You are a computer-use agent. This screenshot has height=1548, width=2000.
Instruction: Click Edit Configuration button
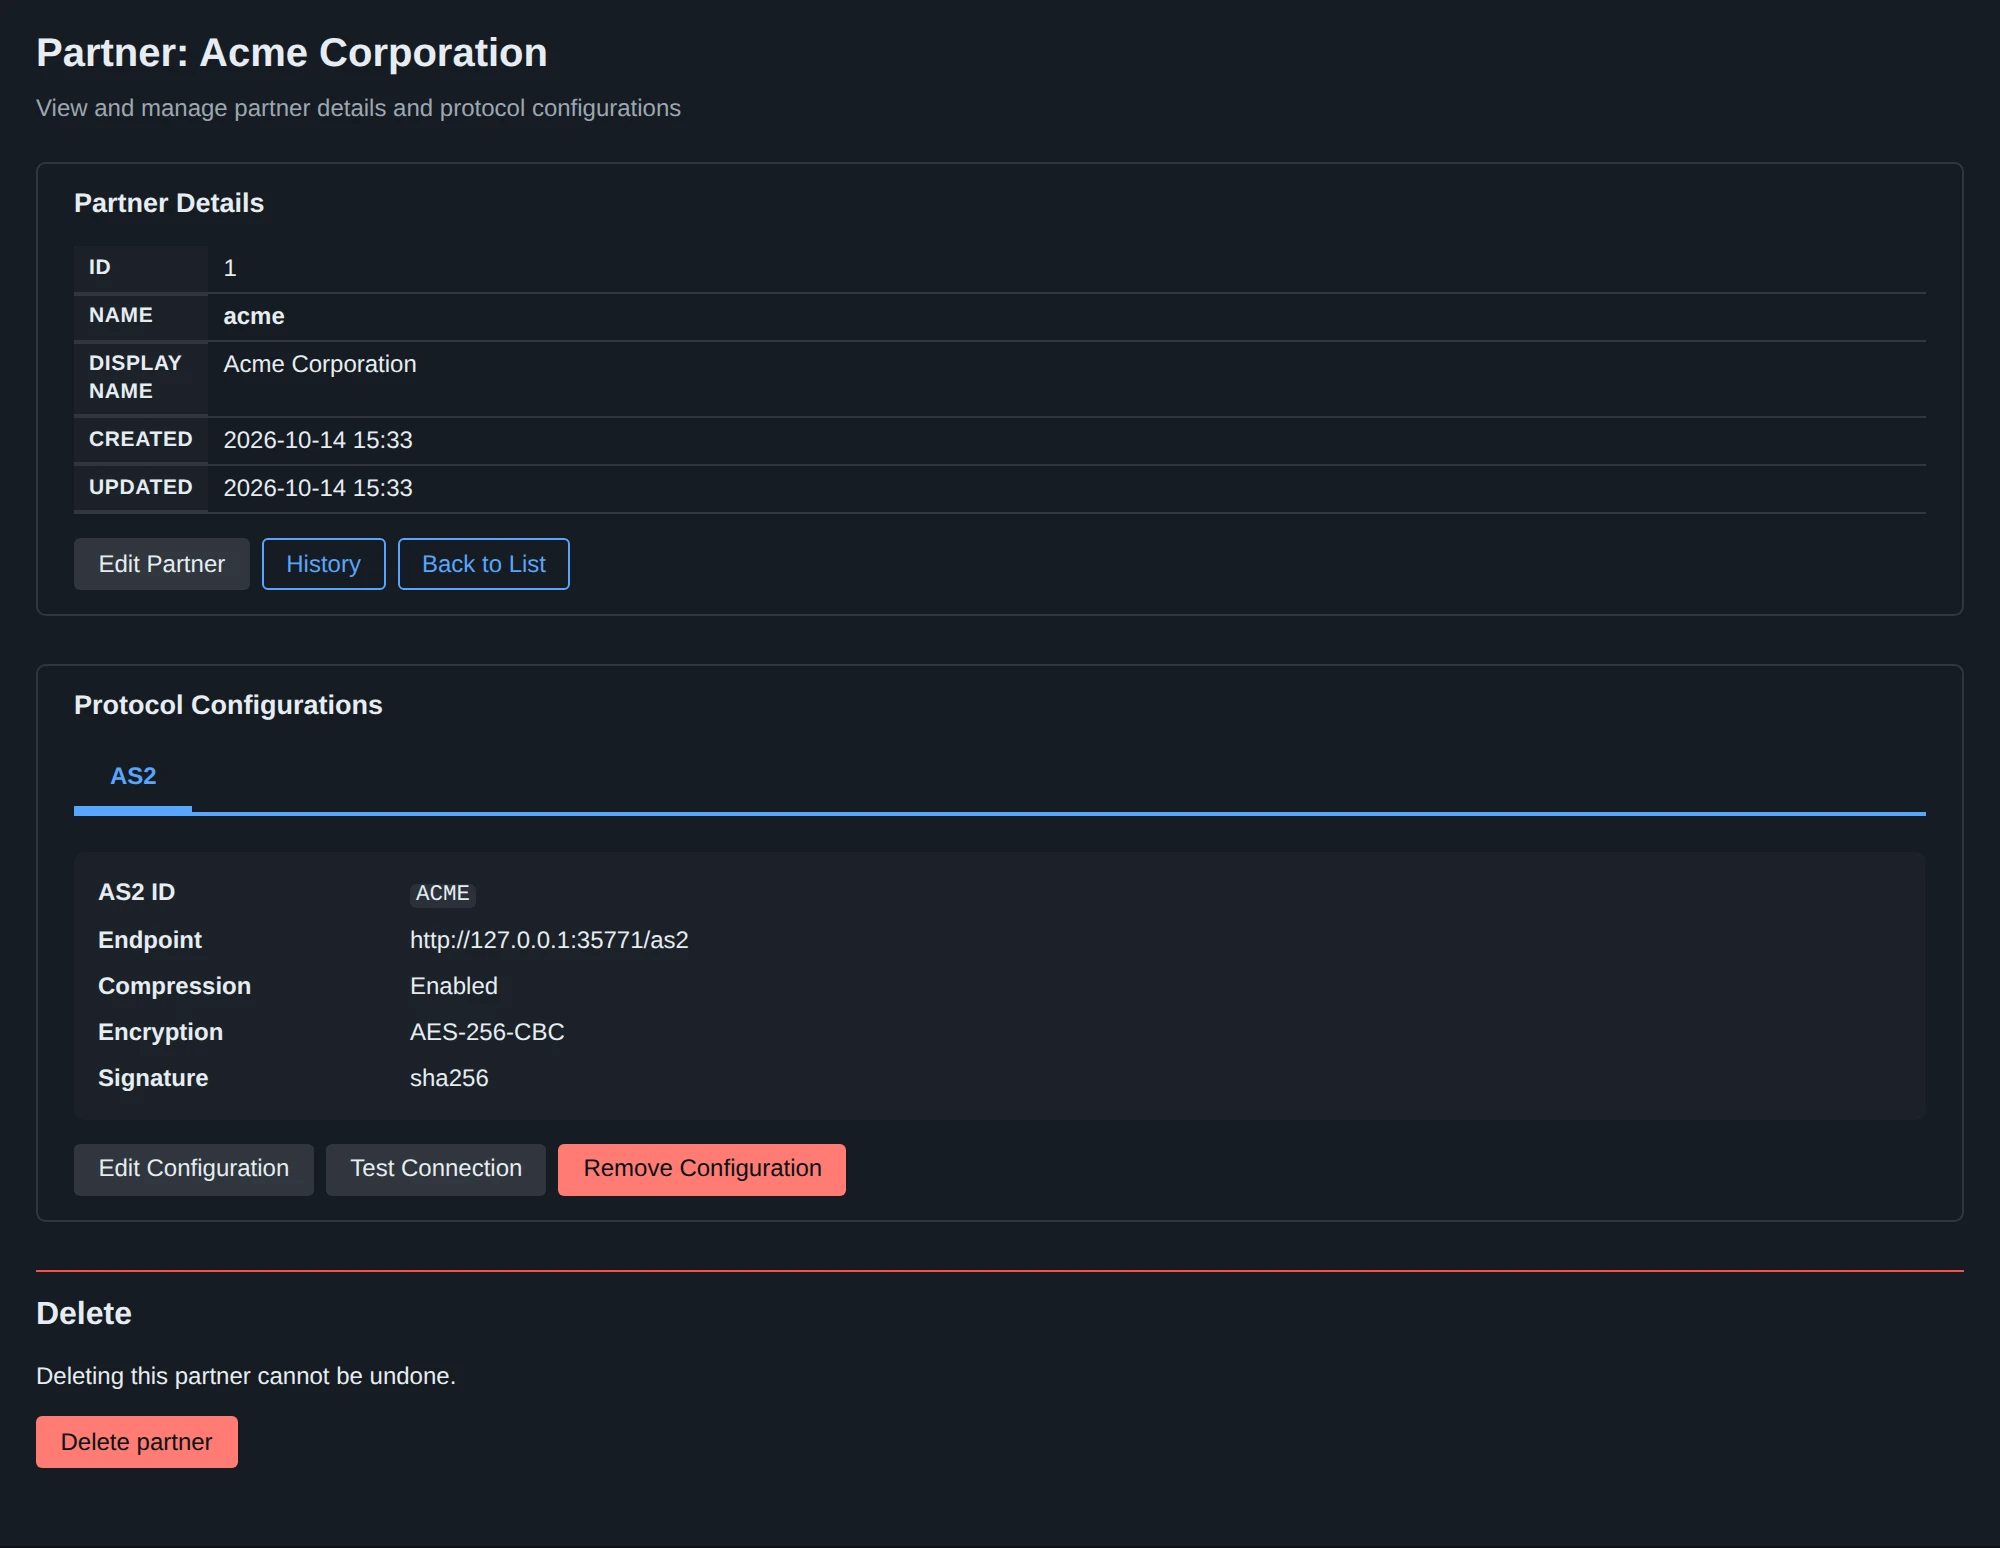click(x=193, y=1169)
